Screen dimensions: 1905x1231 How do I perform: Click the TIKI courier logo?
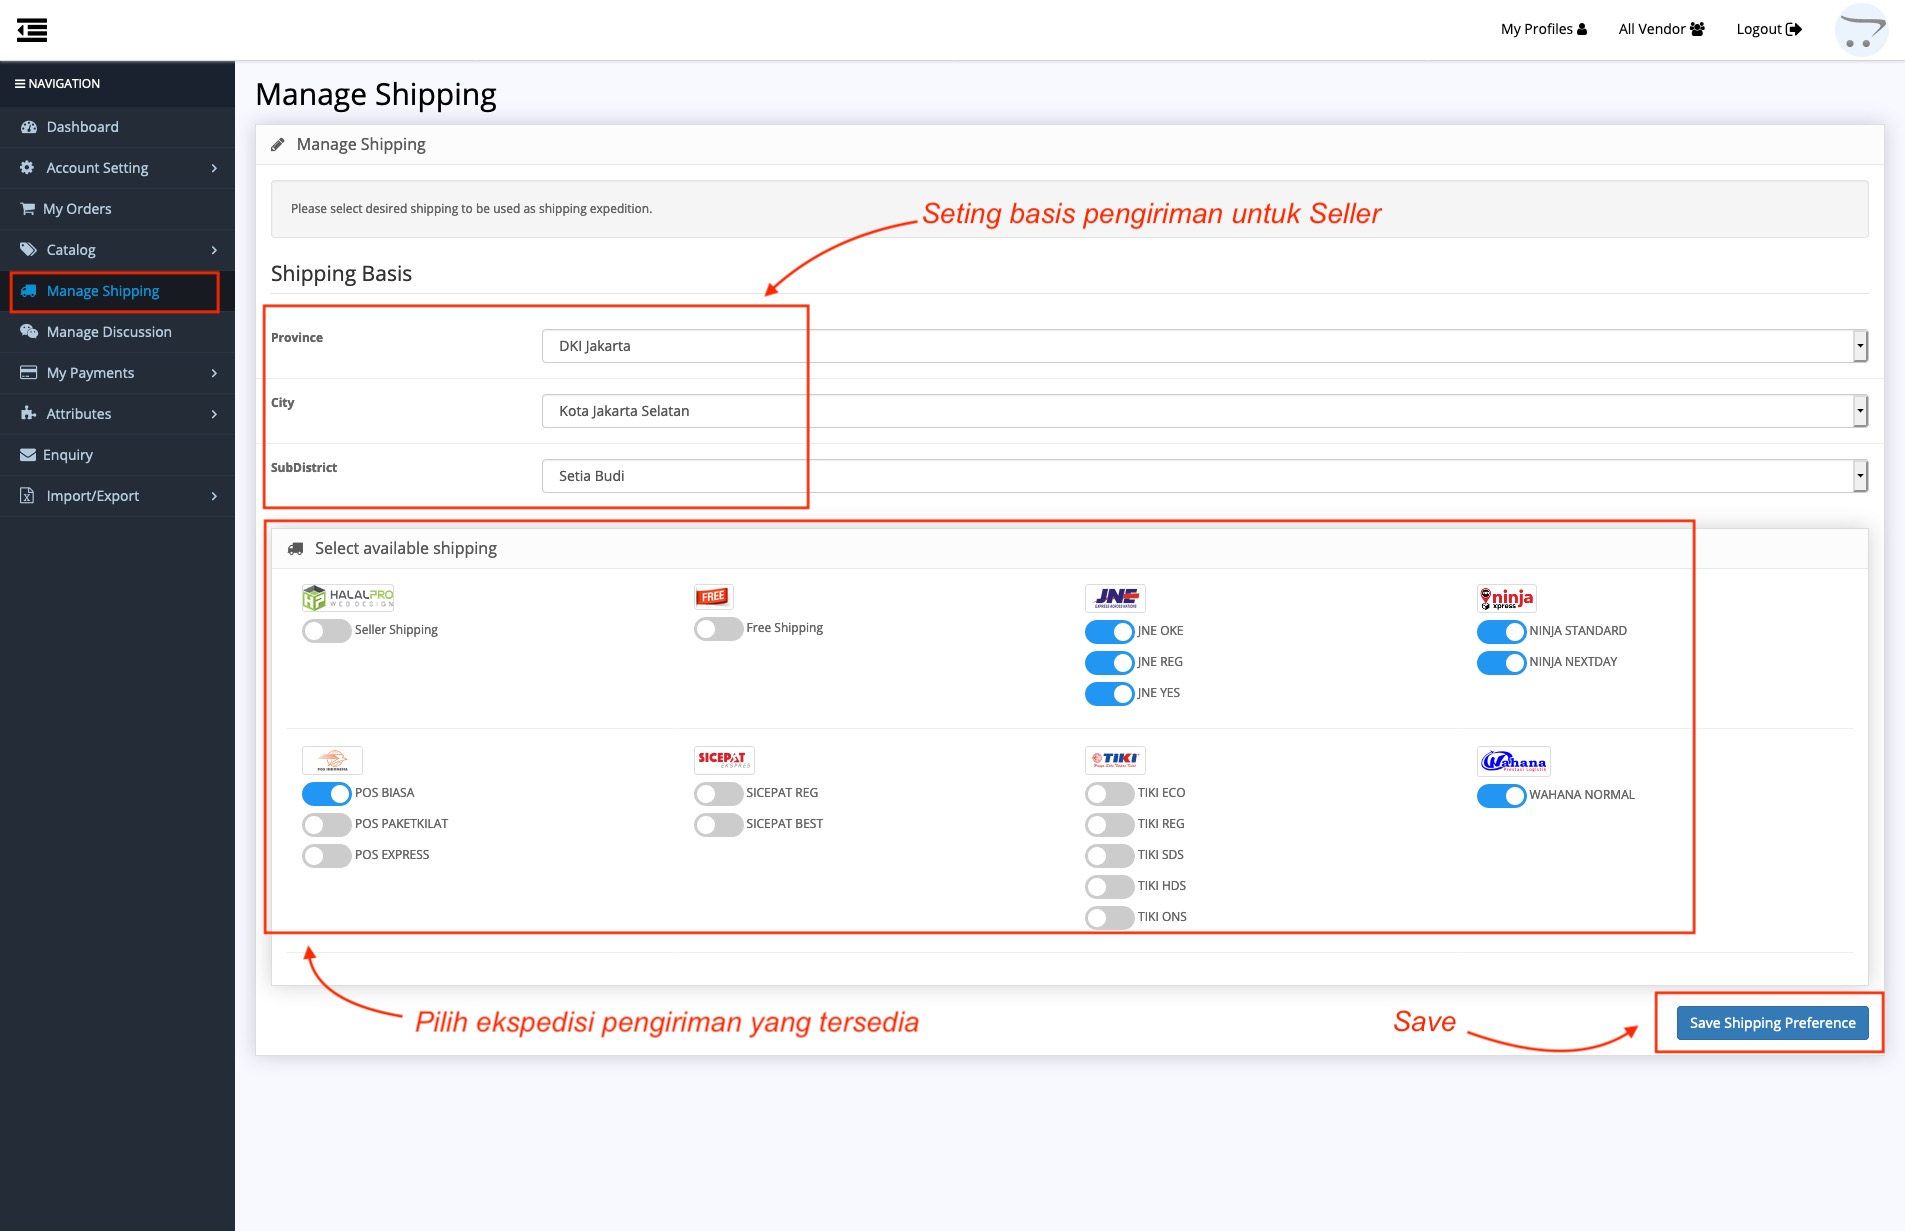[x=1115, y=760]
